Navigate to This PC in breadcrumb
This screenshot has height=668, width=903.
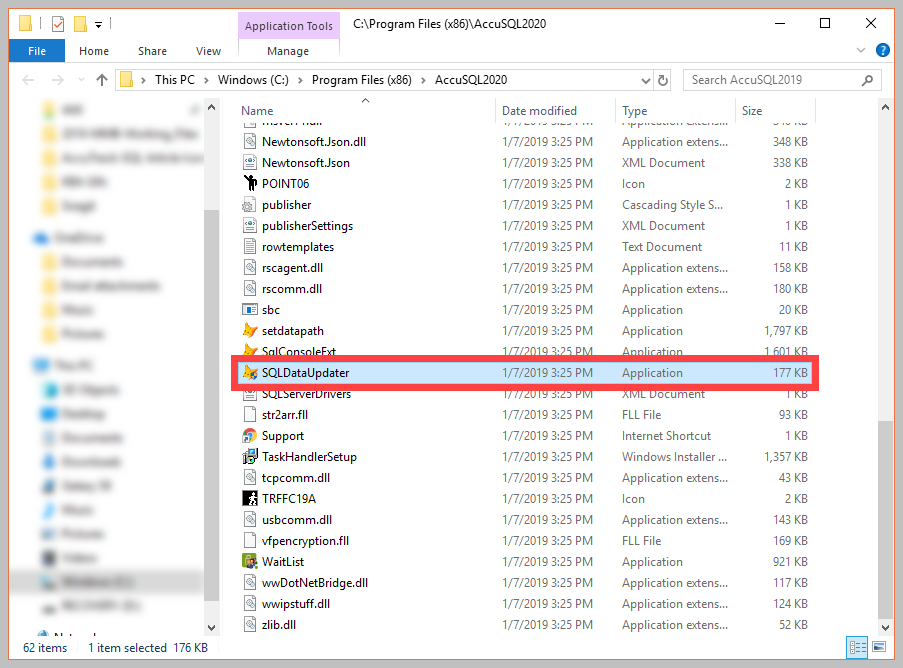pyautogui.click(x=174, y=80)
